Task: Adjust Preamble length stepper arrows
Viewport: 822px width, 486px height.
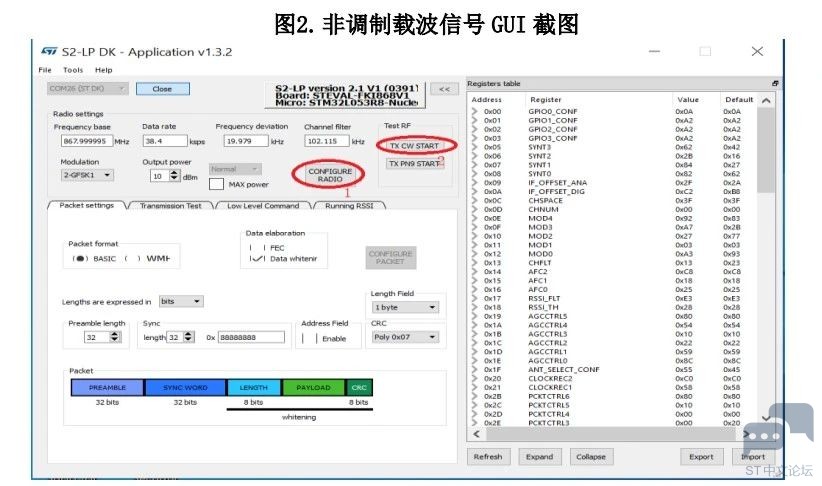Action: 115,337
